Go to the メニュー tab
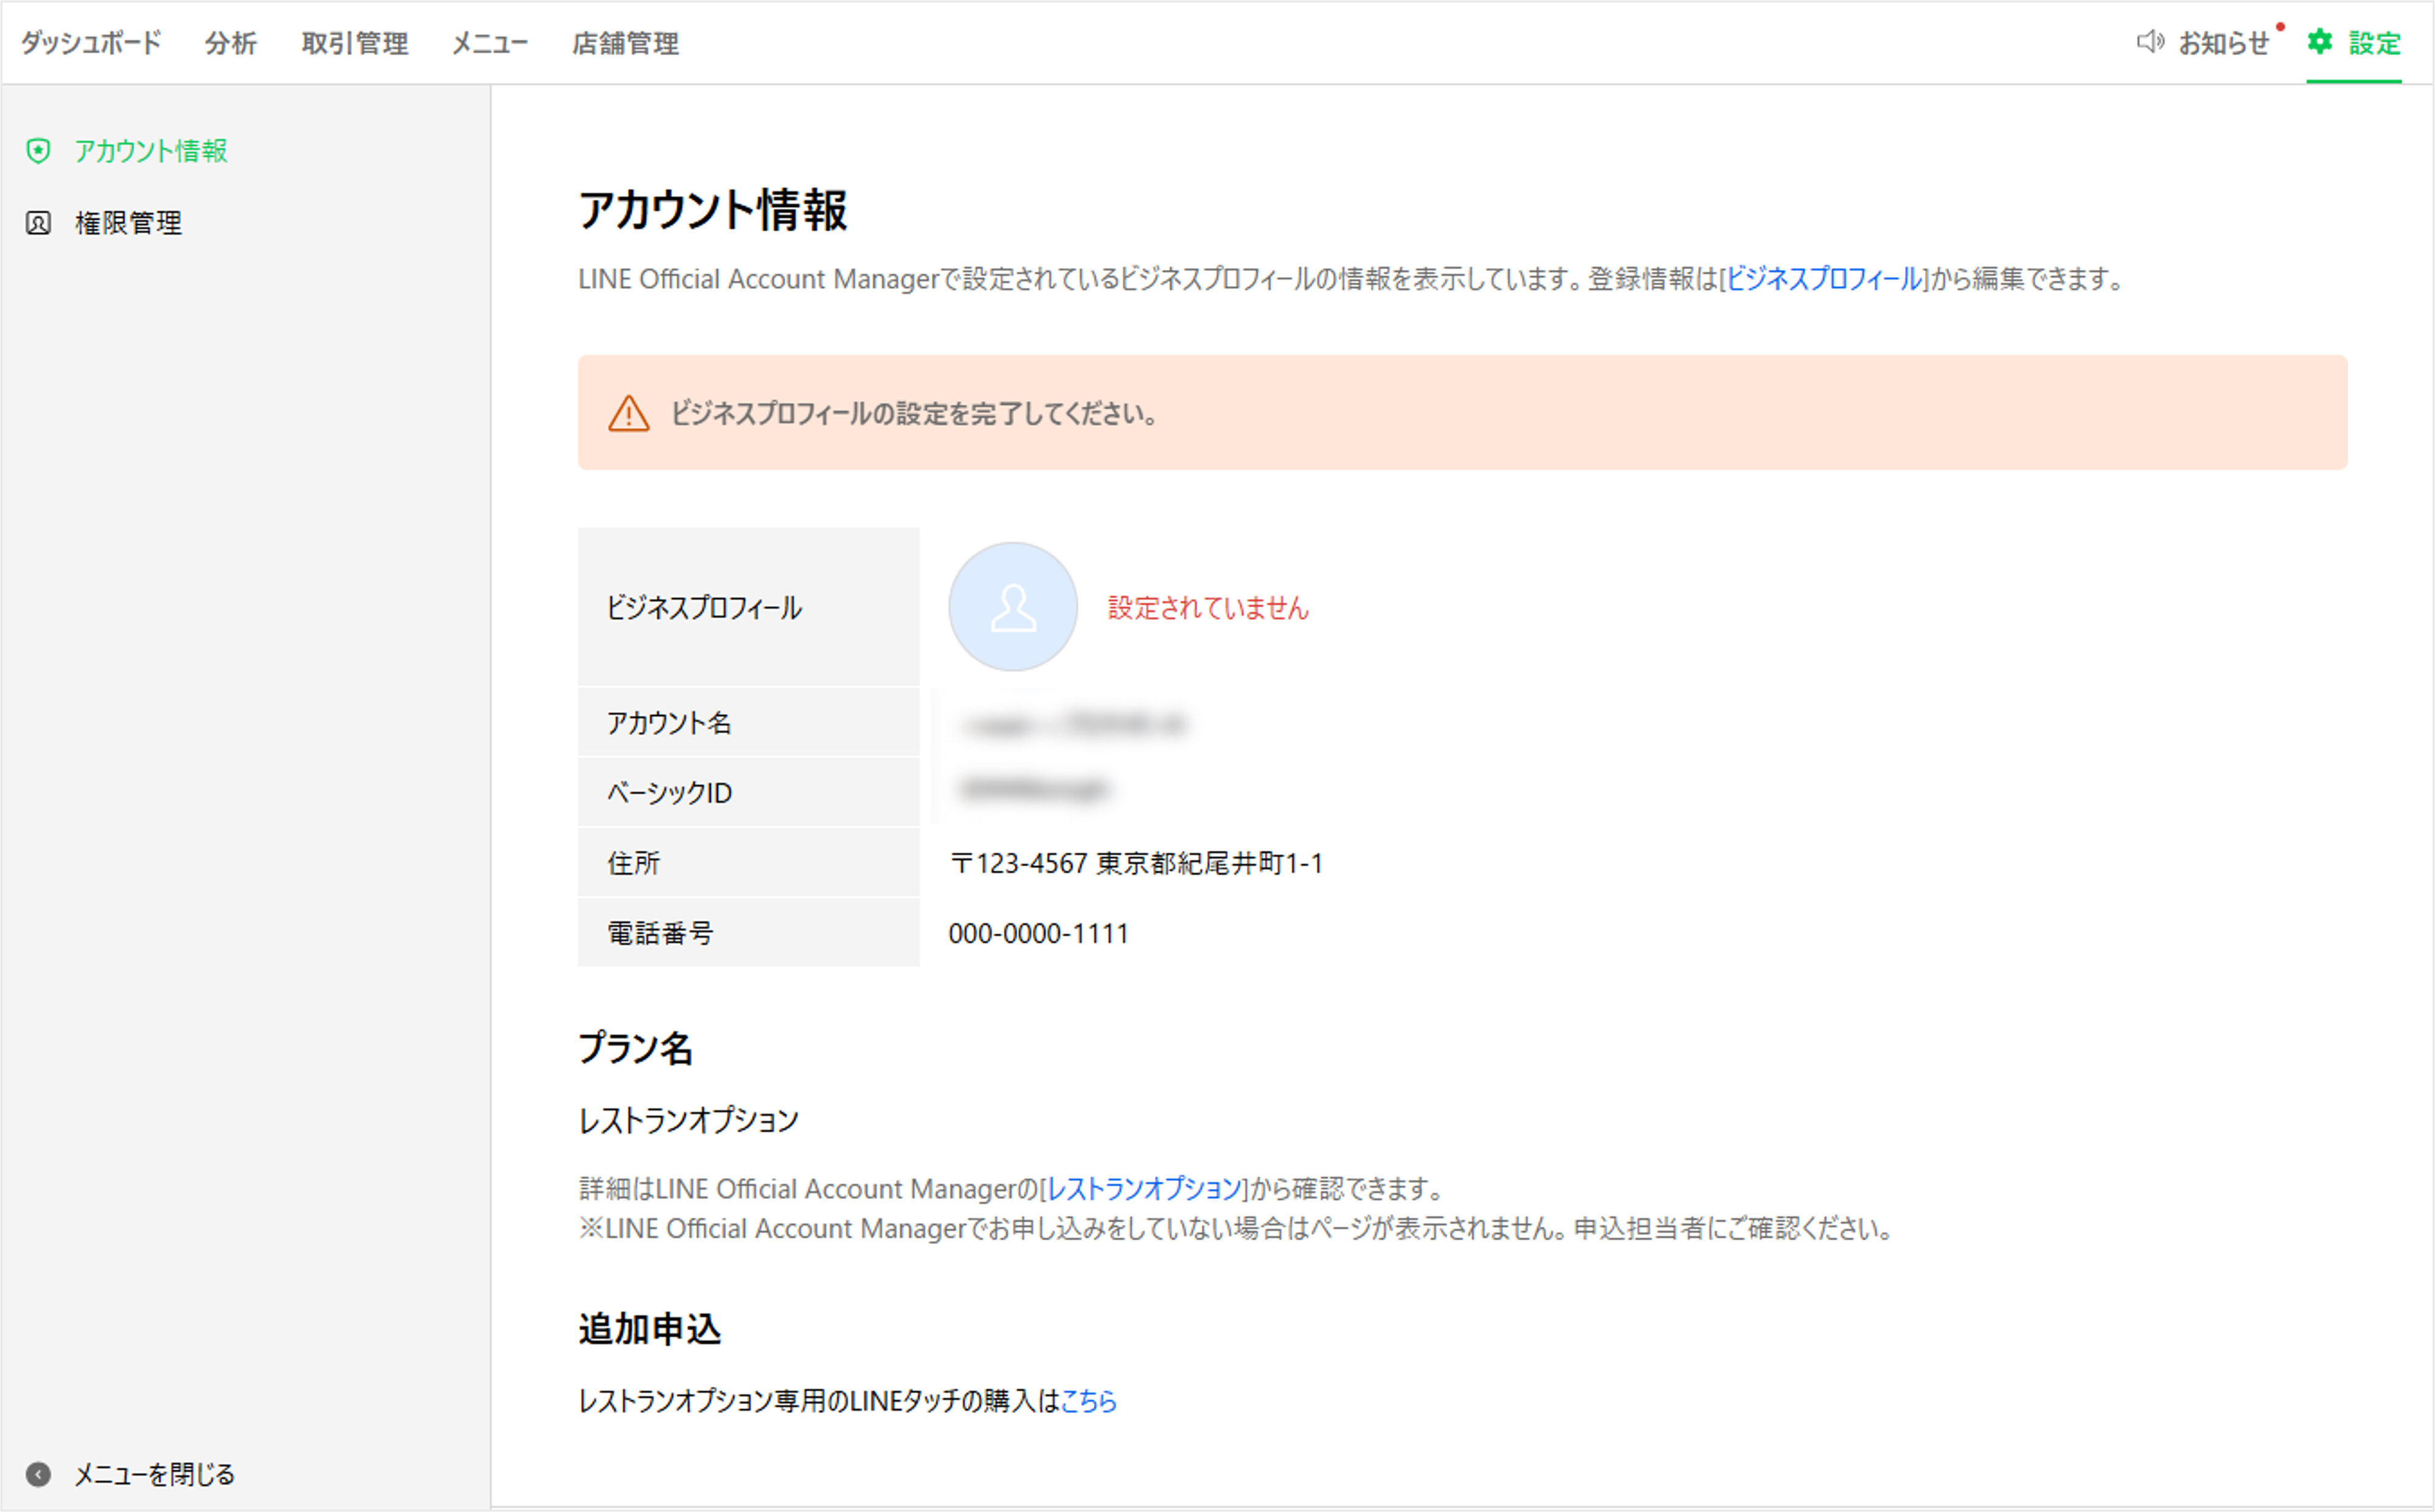The image size is (2435, 1512). [490, 43]
